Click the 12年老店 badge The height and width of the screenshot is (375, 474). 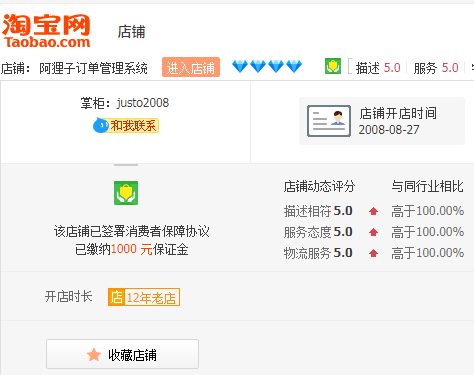(144, 297)
